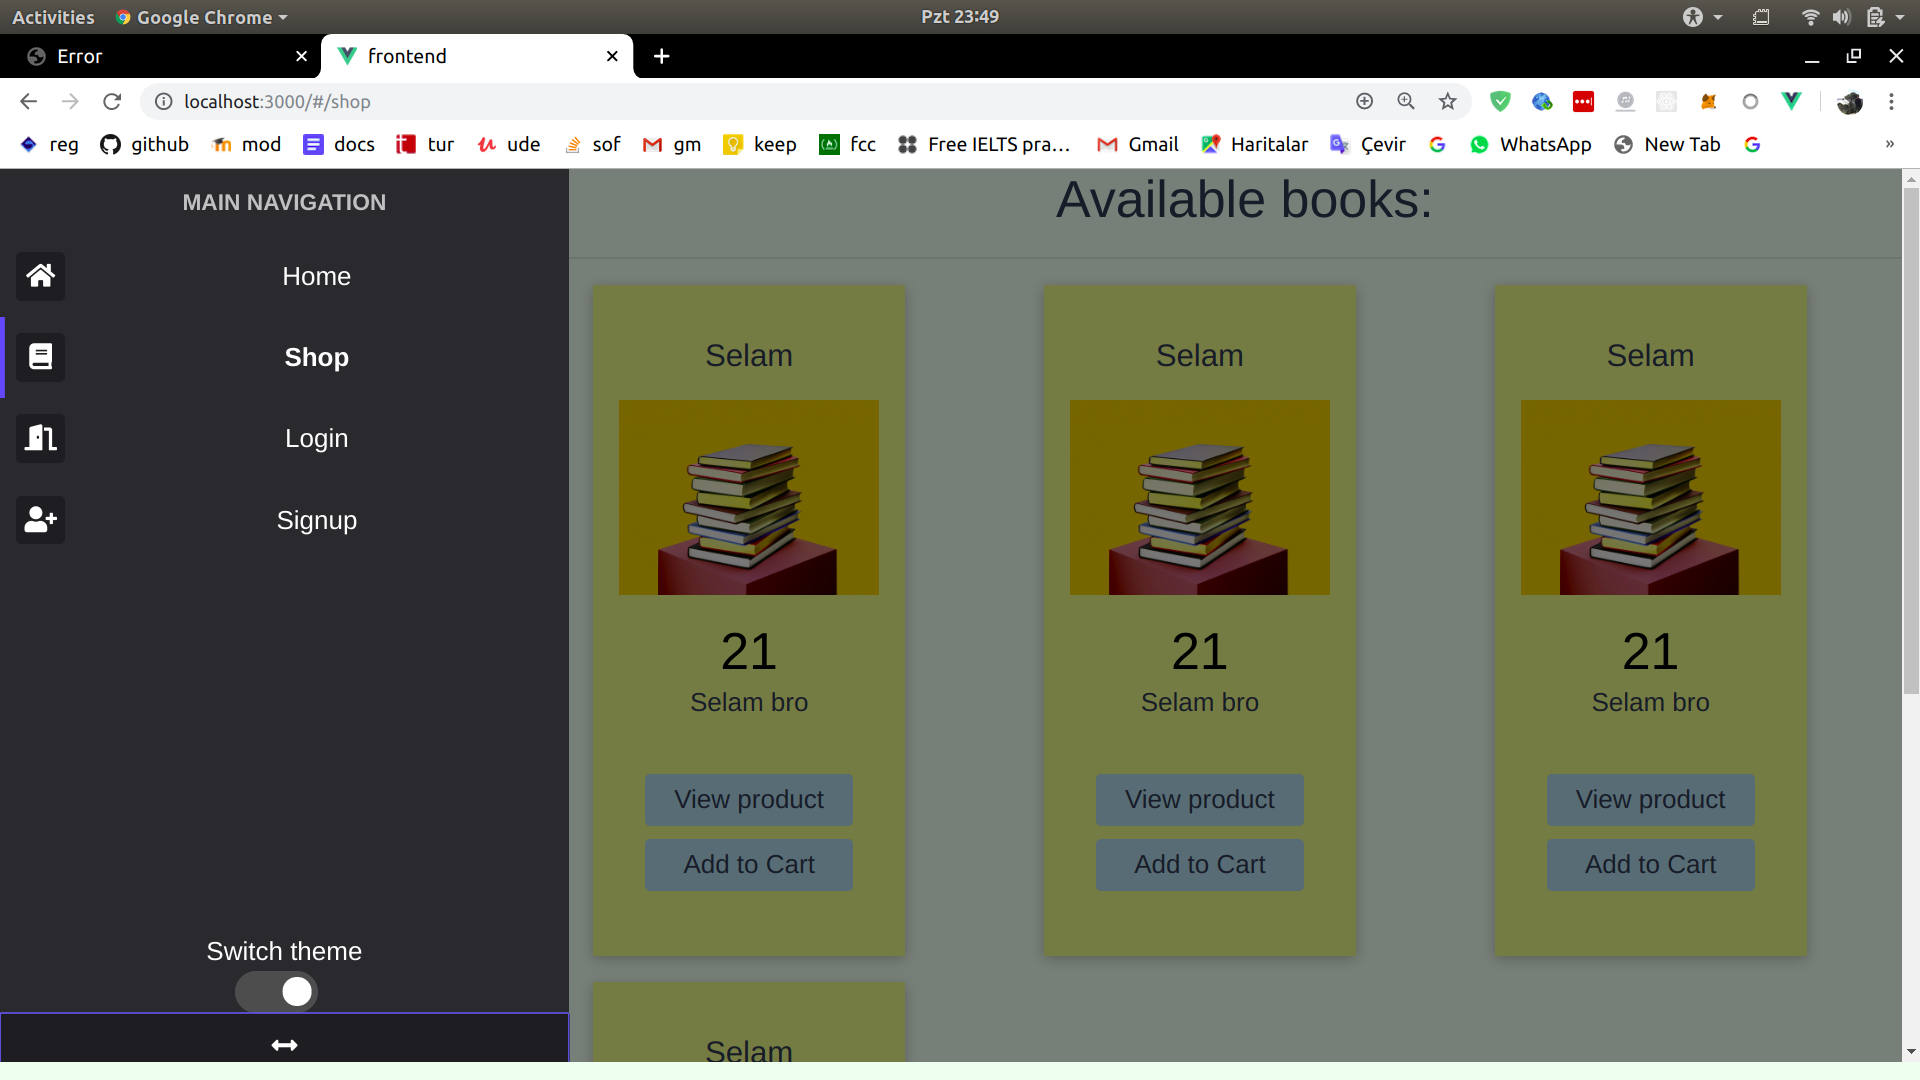Open Vue devtools extension icon

click(x=1791, y=101)
